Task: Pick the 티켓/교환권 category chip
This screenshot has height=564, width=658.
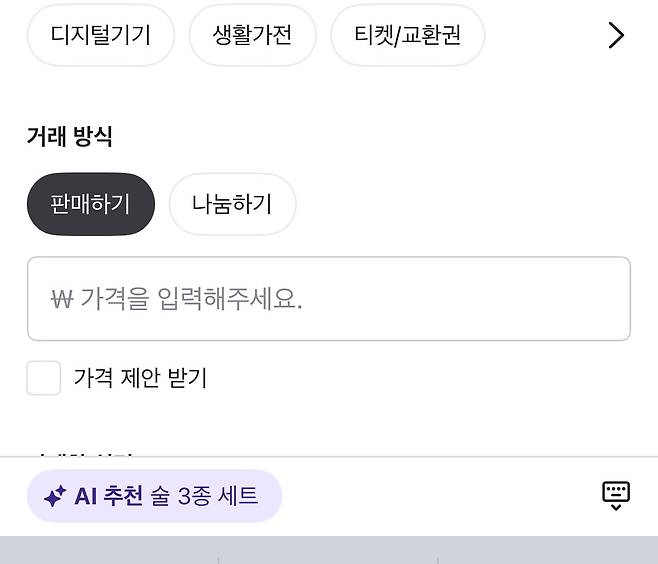Action: (x=408, y=35)
